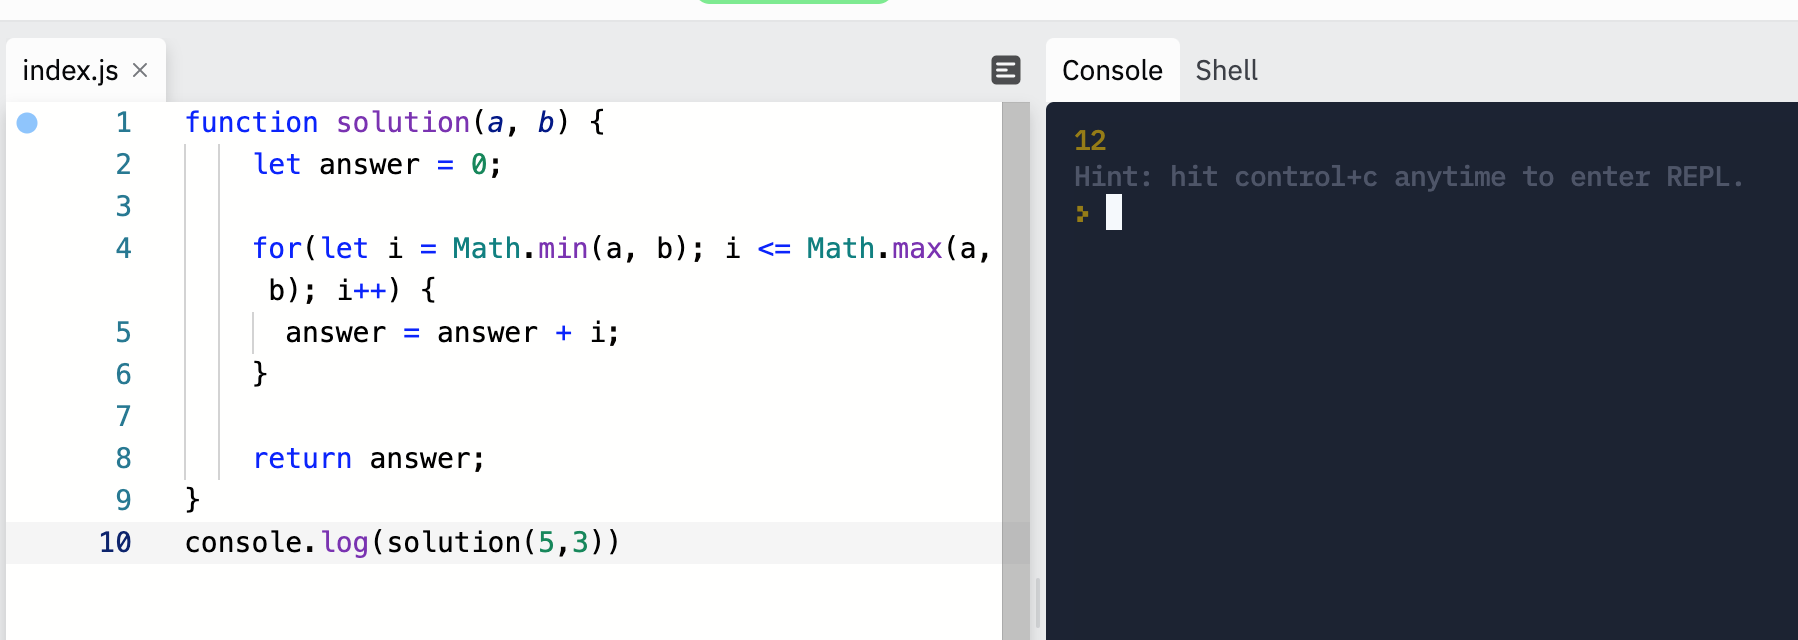Click the editor vertical scrollbar
Viewport: 1798px width, 640px height.
[x=1016, y=371]
